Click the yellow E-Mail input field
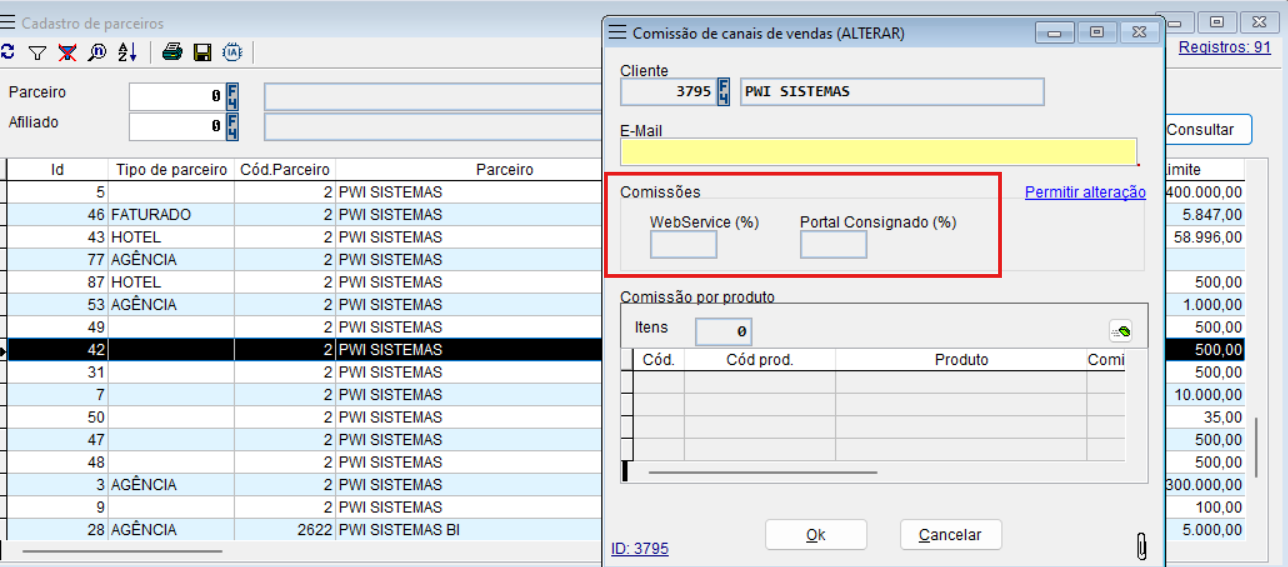 pos(878,152)
